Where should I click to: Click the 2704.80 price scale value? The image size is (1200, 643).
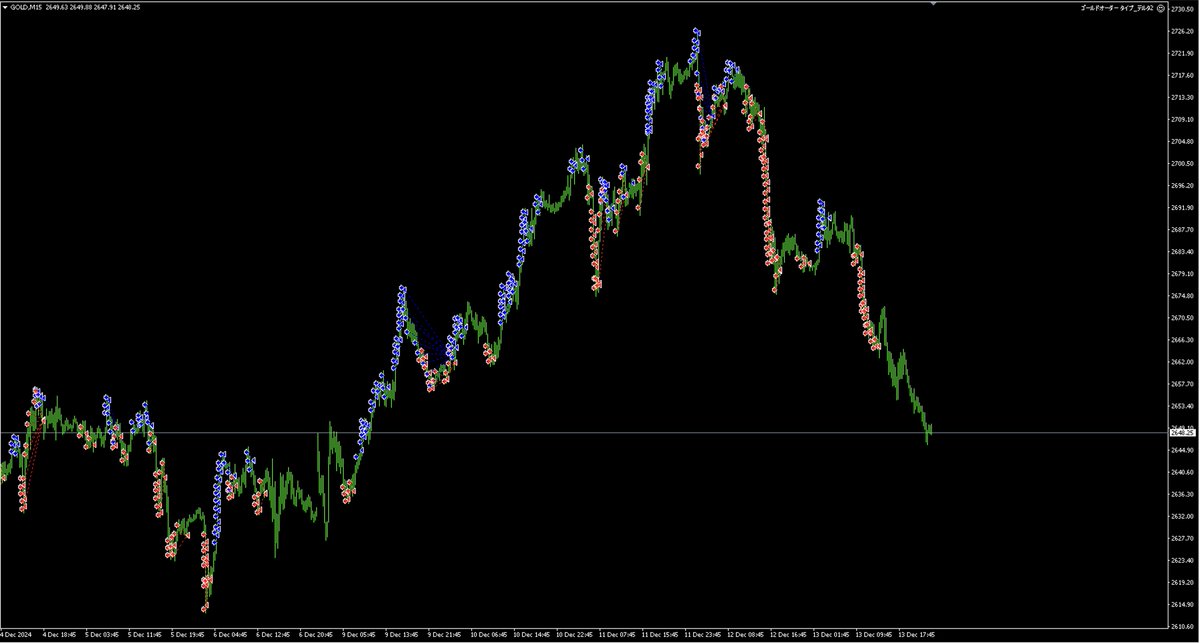pos(1180,141)
